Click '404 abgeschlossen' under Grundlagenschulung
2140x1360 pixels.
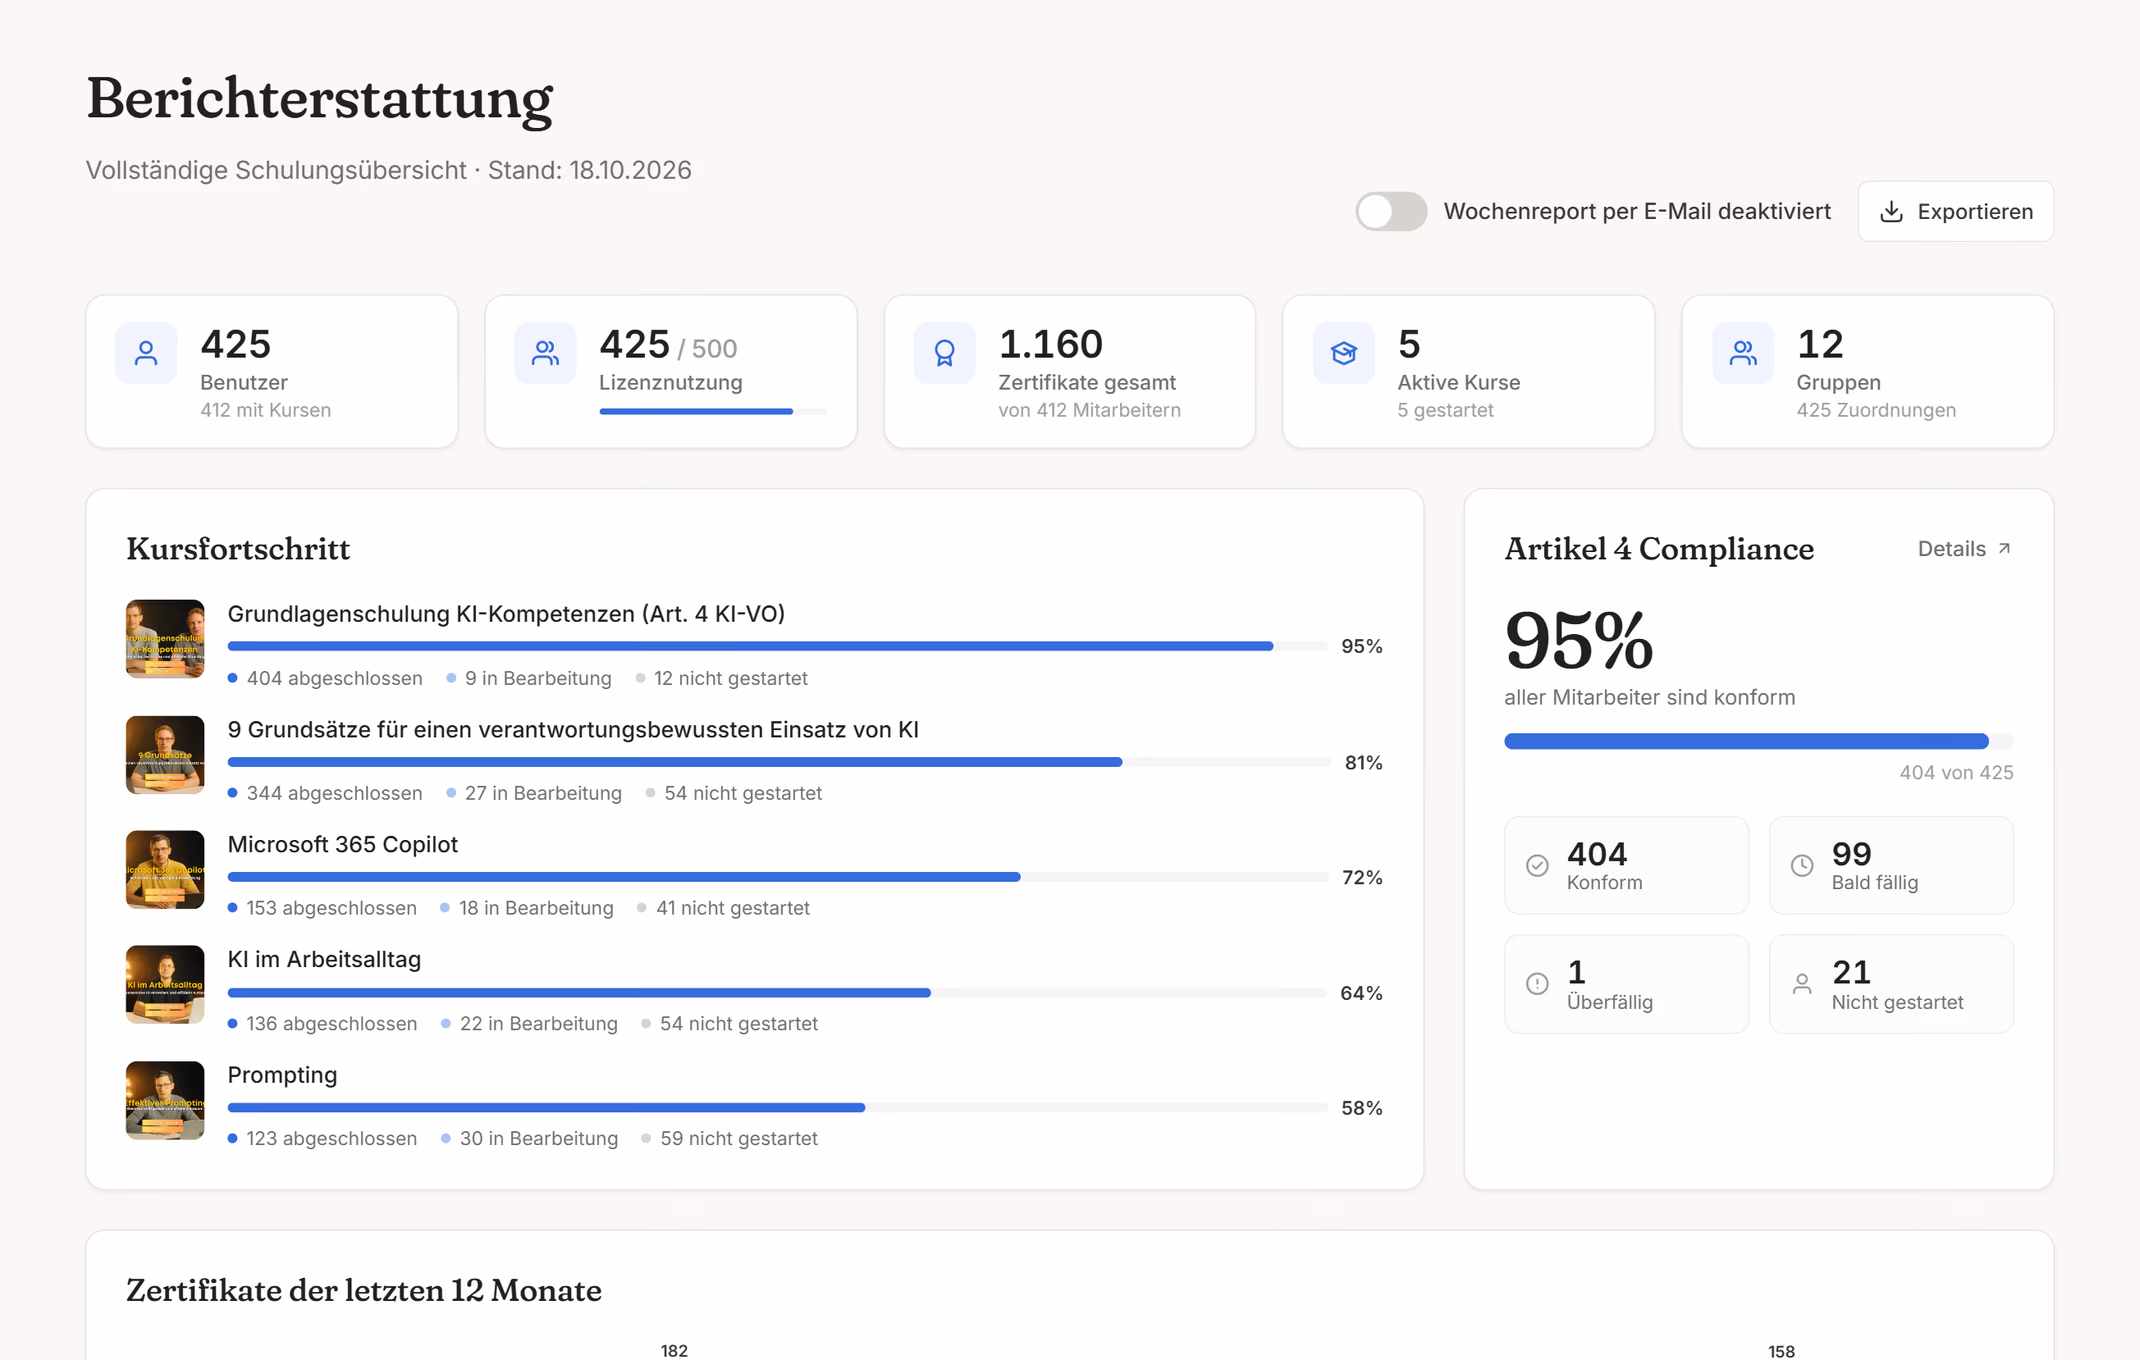pos(334,678)
